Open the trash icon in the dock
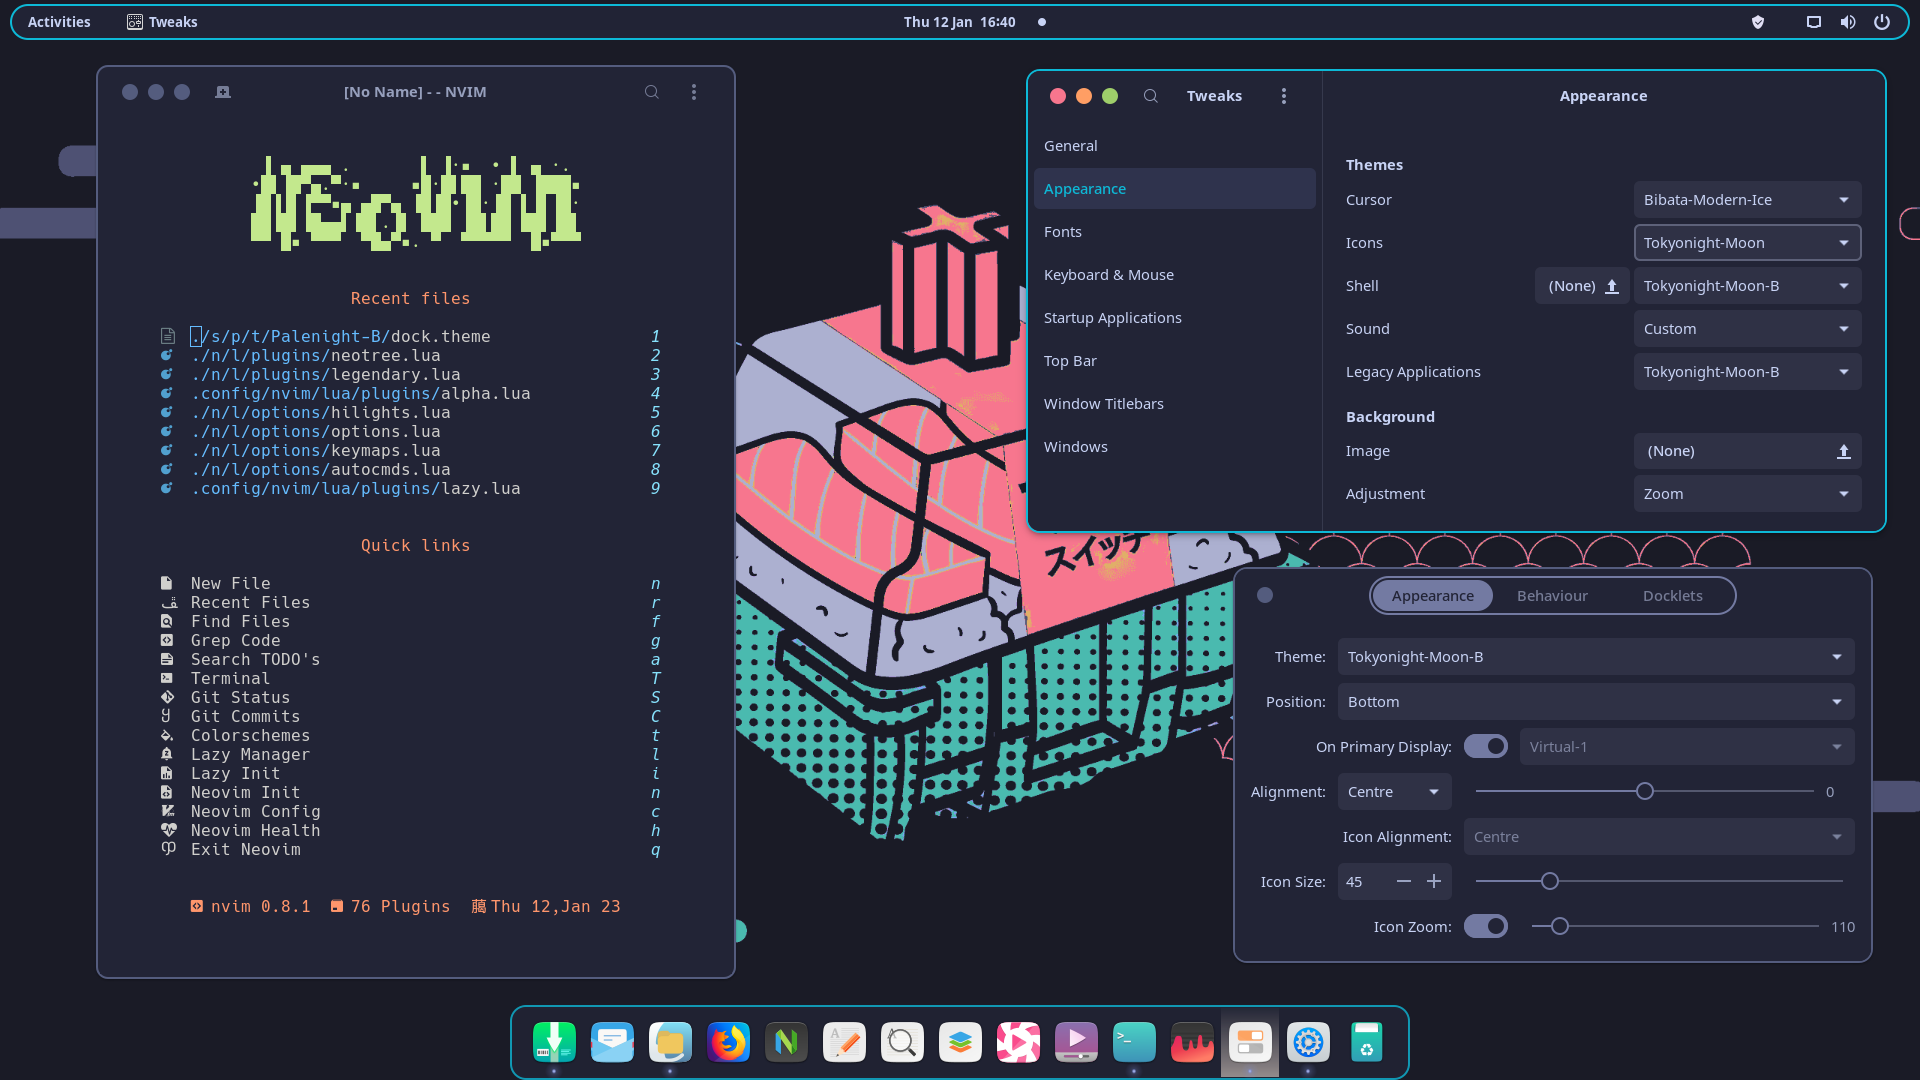The image size is (1920, 1080). point(1366,1042)
